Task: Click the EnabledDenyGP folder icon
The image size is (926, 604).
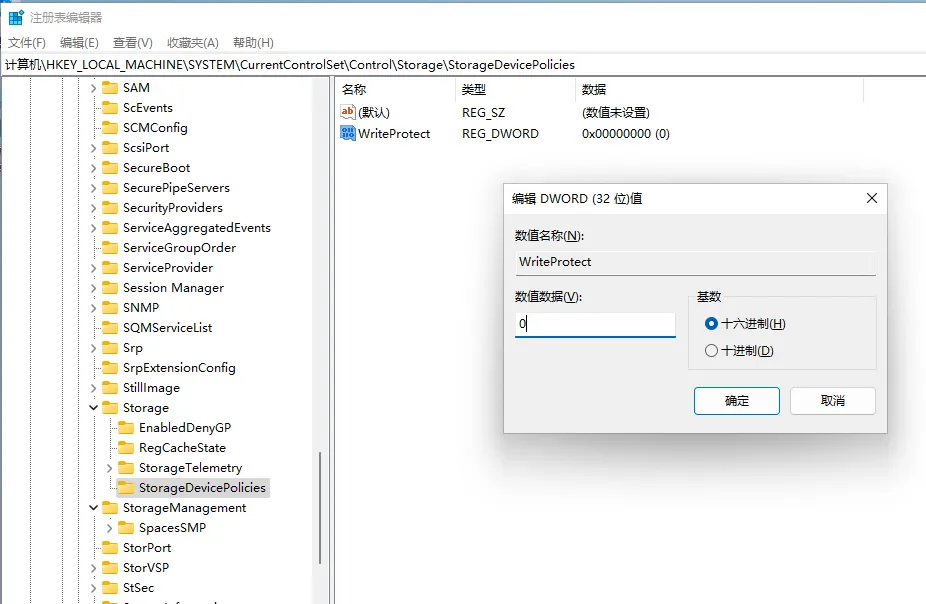Action: tap(127, 427)
